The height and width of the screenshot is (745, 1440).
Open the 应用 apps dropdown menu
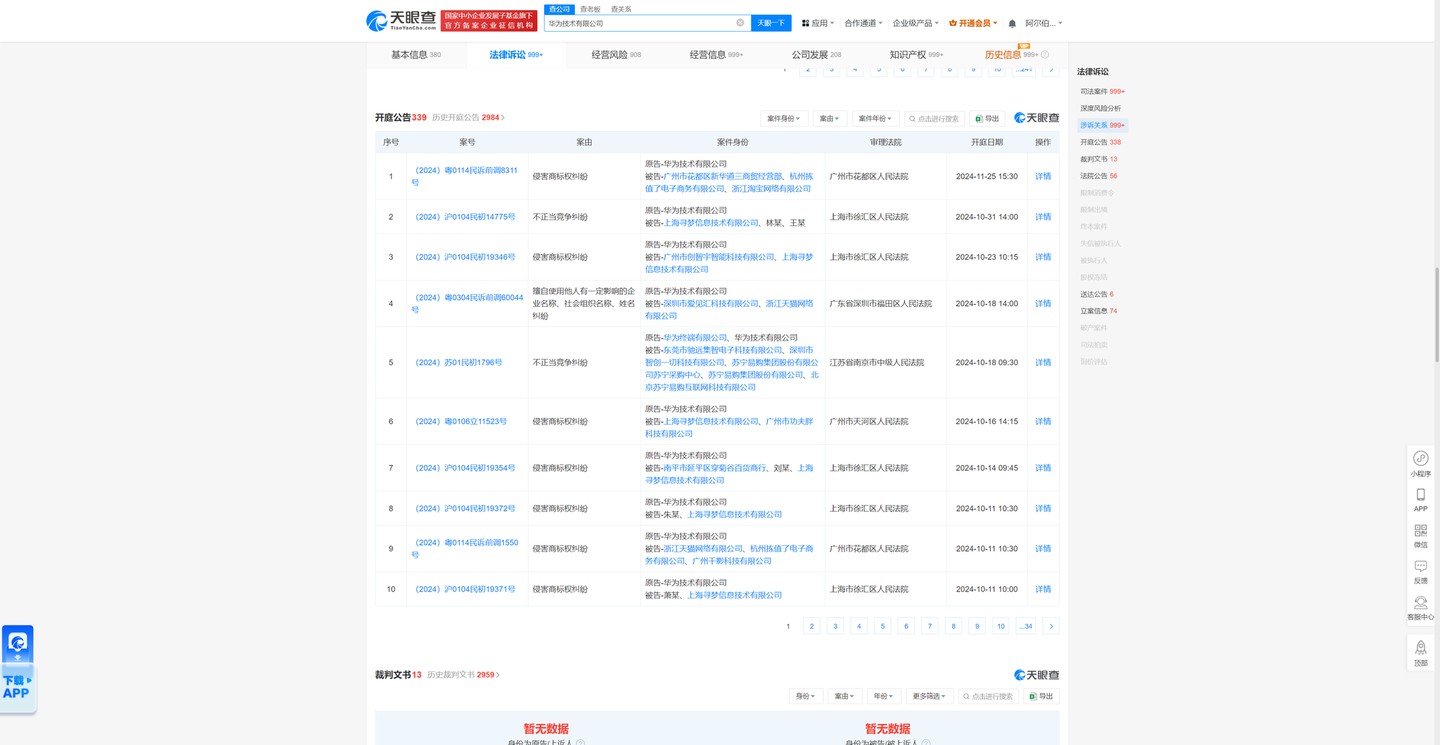(x=818, y=23)
